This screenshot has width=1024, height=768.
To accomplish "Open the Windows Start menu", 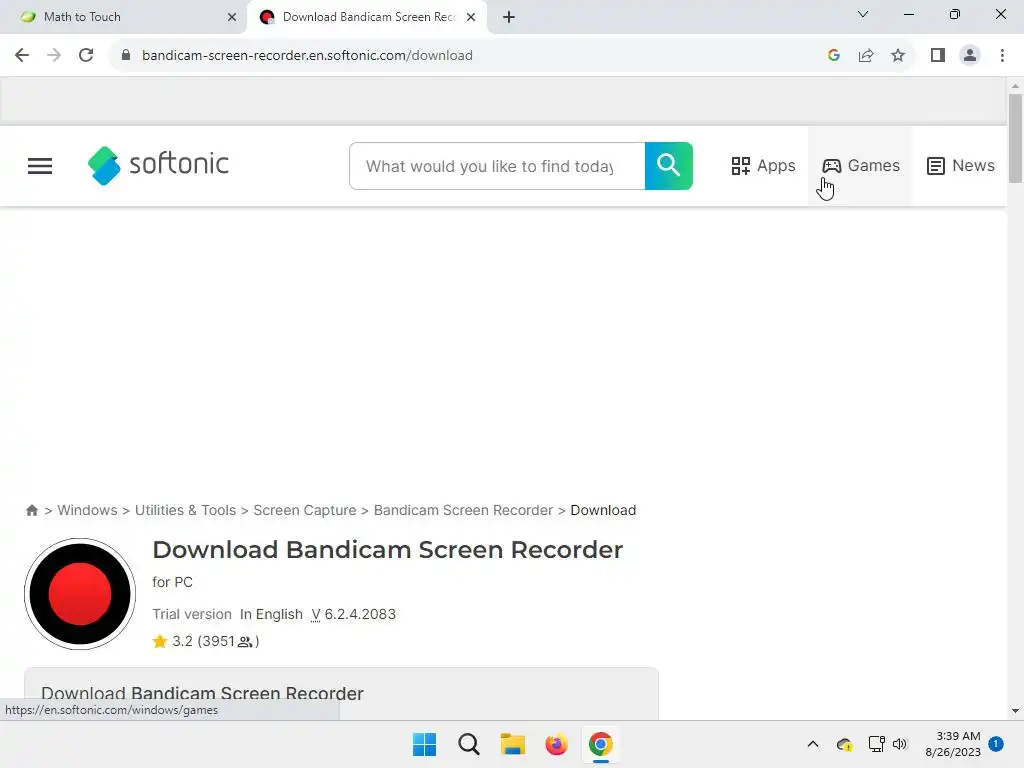I will [x=424, y=744].
